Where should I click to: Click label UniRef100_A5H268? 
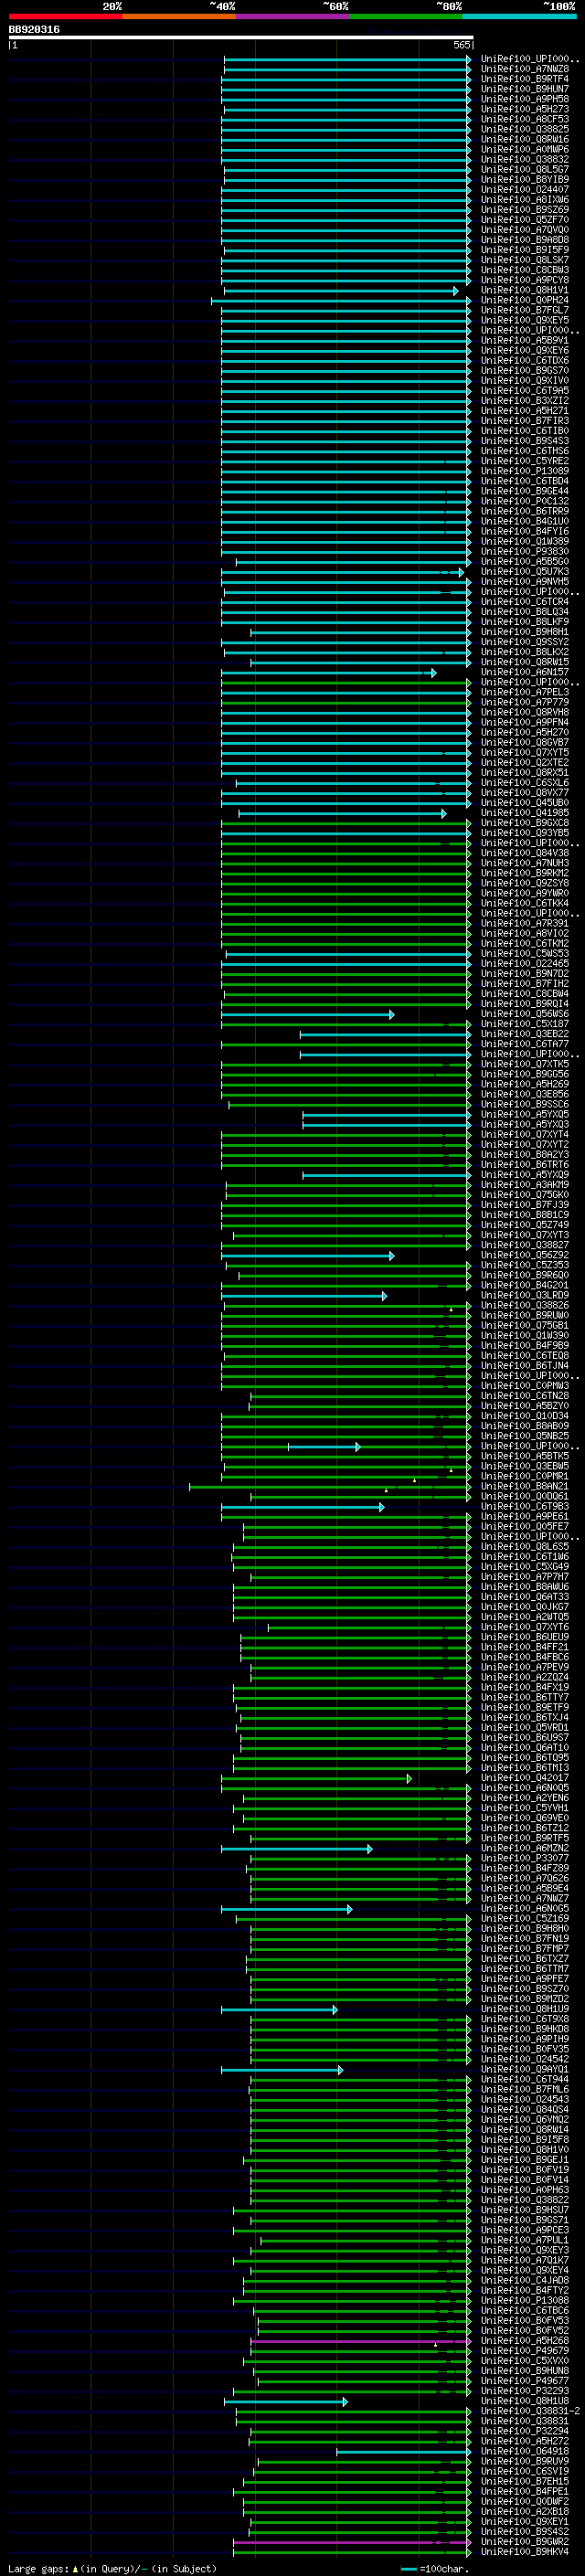(525, 2340)
